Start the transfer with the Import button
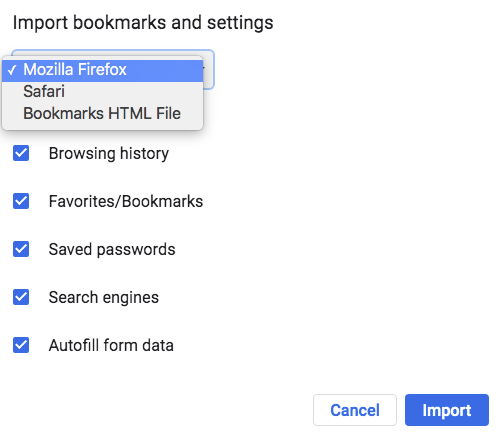498x435 pixels. pyautogui.click(x=447, y=410)
